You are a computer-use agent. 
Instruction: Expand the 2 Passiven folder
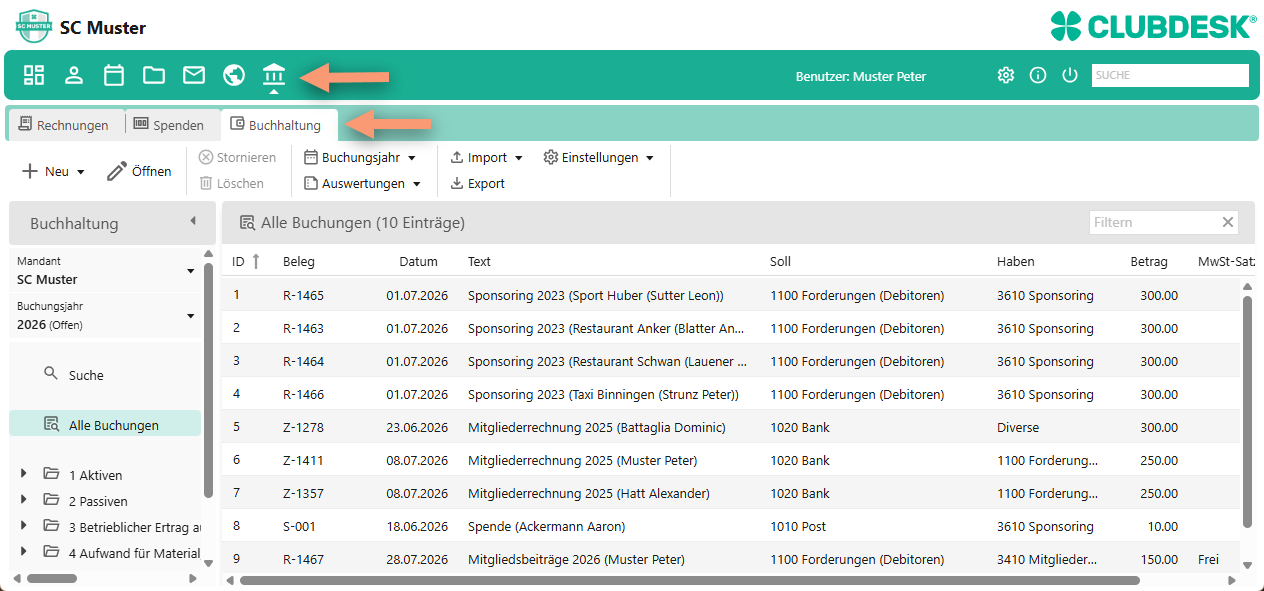click(24, 501)
